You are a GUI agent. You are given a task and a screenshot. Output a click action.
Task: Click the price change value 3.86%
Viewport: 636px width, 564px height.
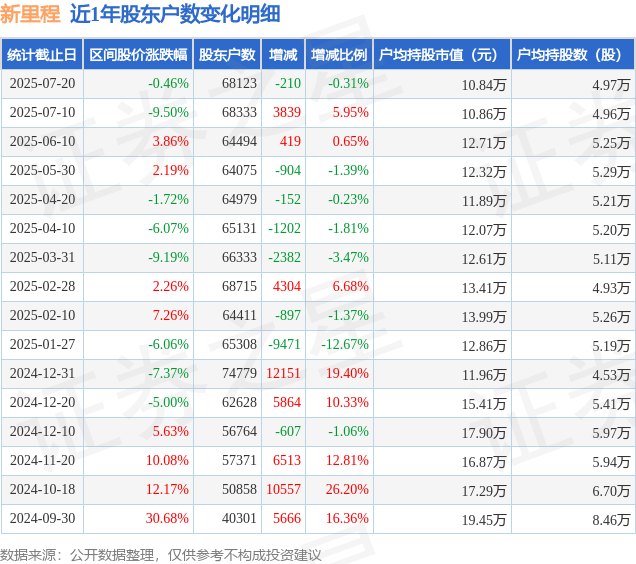(x=171, y=141)
